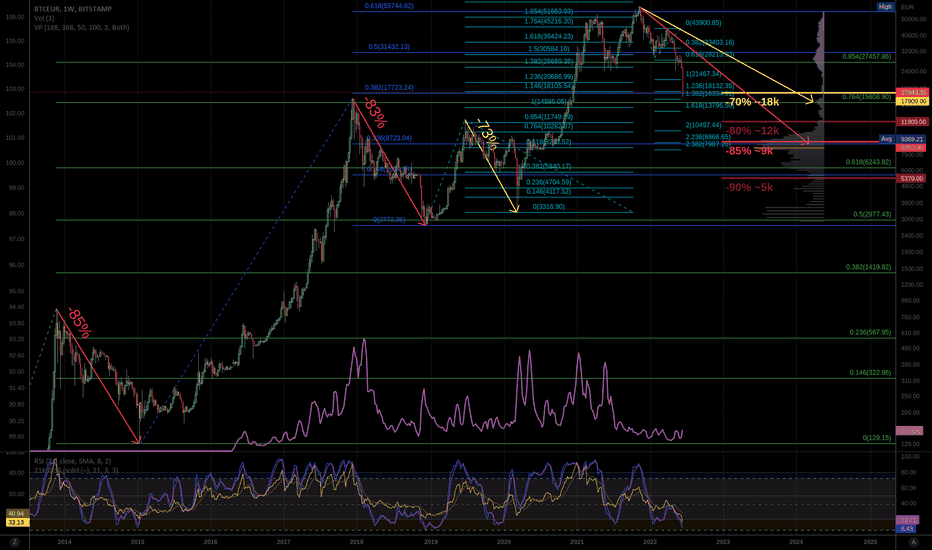Open the EUR currency selector on the price scale

907,7
